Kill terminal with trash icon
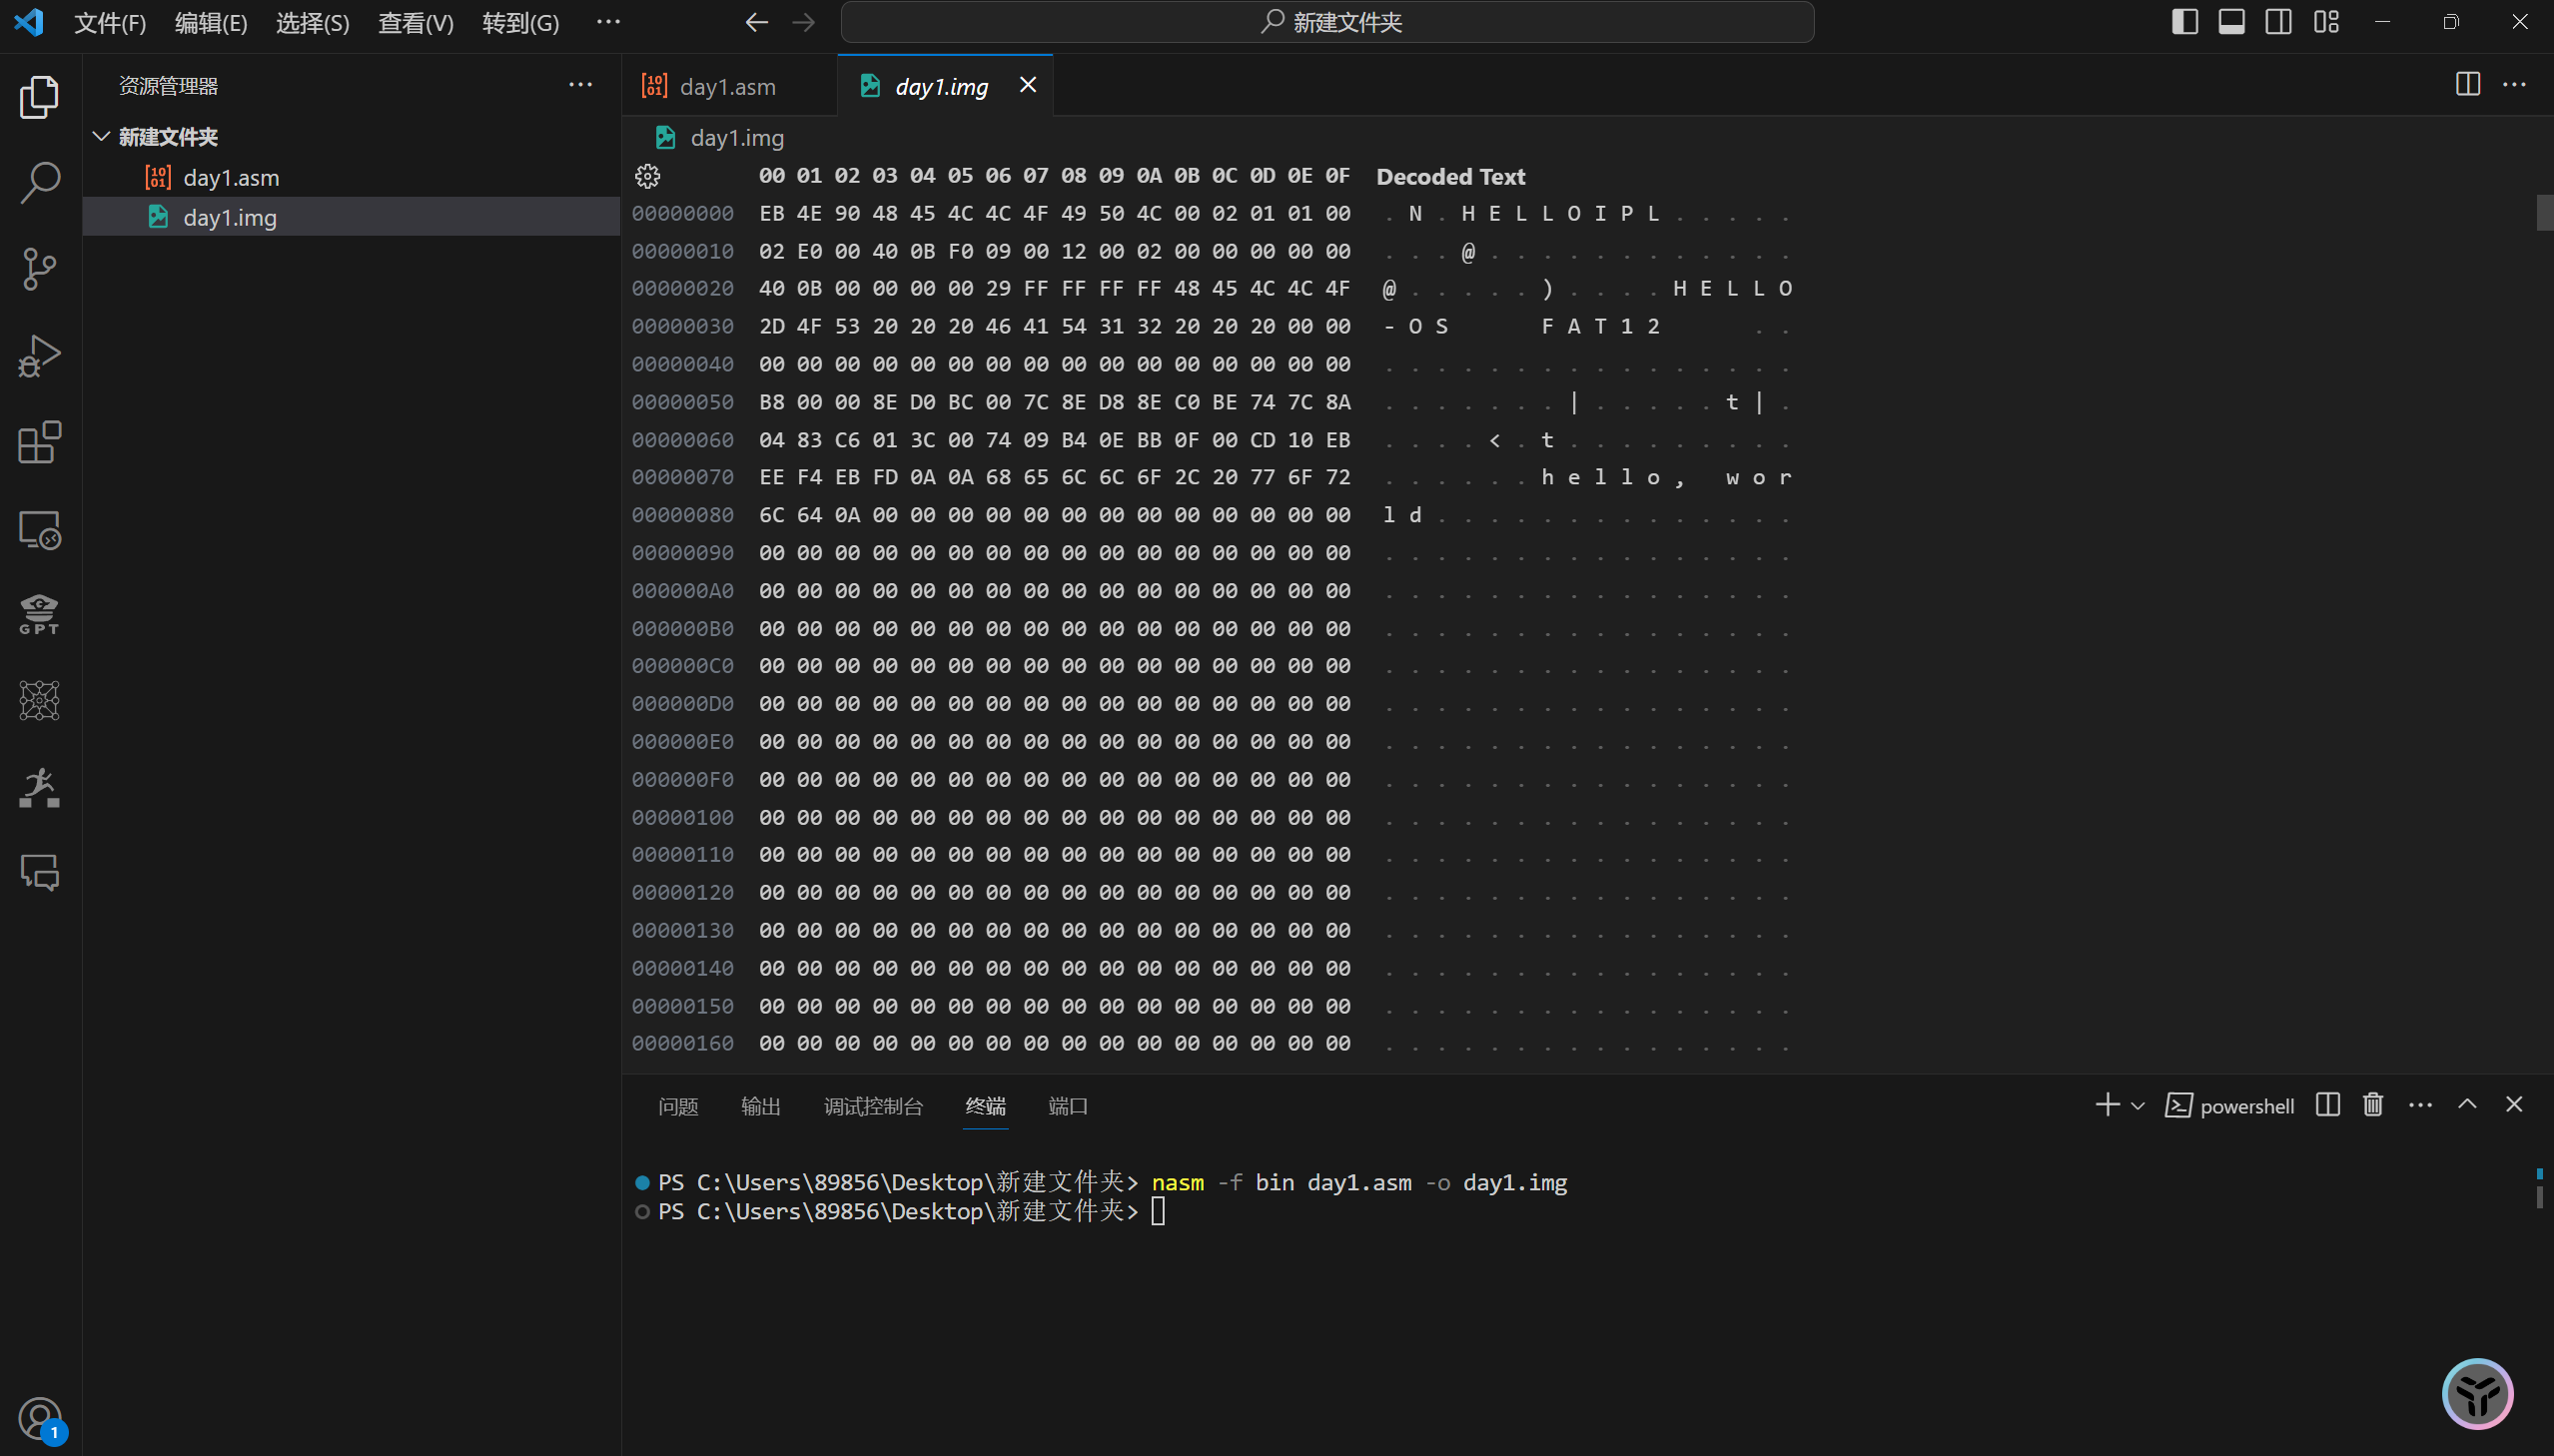 pyautogui.click(x=2373, y=1105)
